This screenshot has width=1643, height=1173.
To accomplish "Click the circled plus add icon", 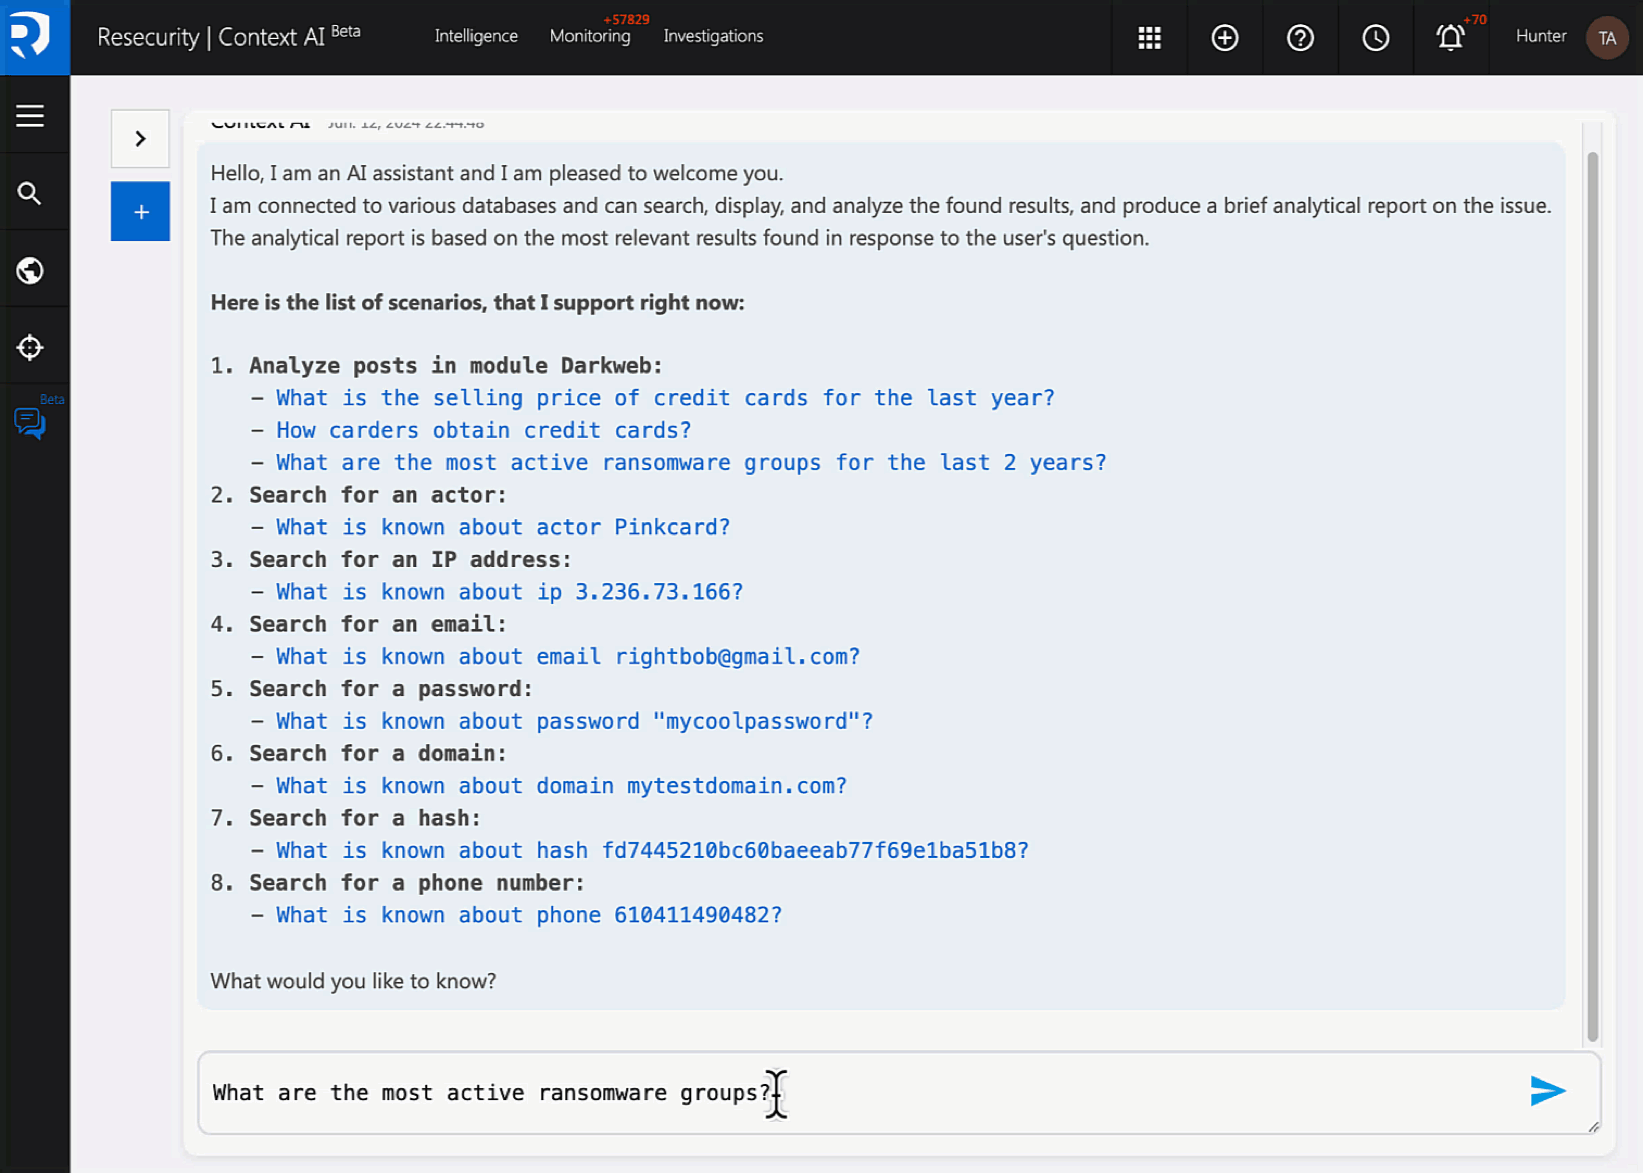I will (1224, 37).
